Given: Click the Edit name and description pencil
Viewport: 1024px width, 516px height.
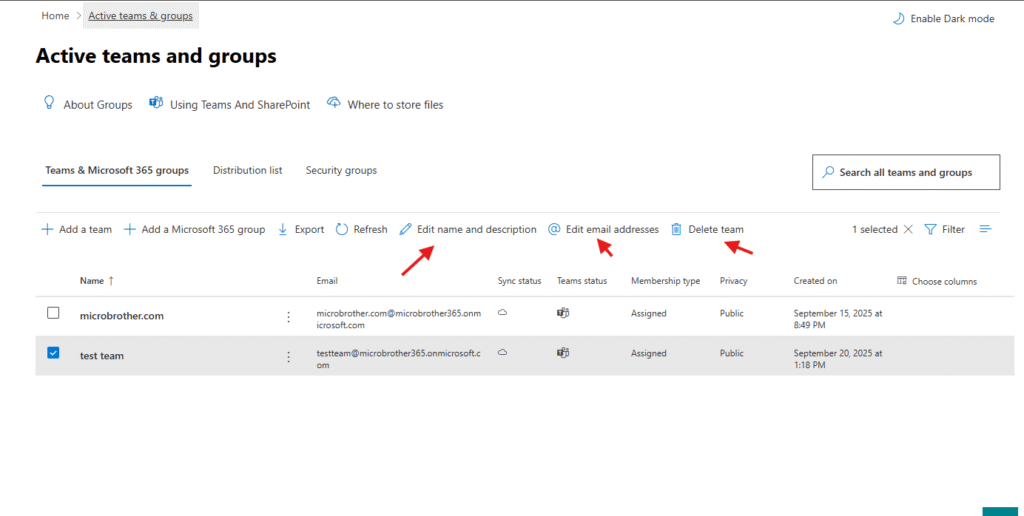Looking at the screenshot, I should pyautogui.click(x=406, y=230).
